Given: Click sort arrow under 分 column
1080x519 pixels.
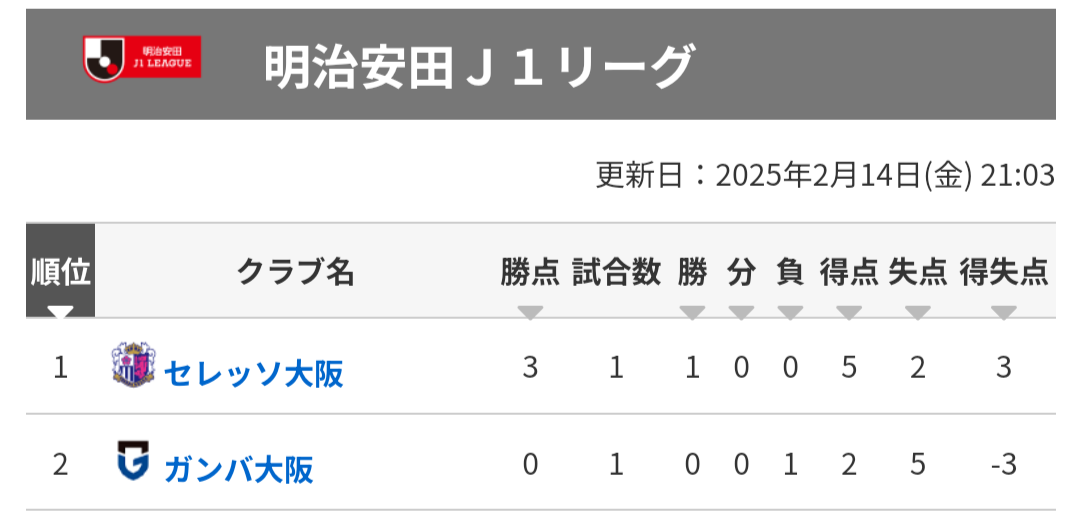Looking at the screenshot, I should click(x=741, y=312).
